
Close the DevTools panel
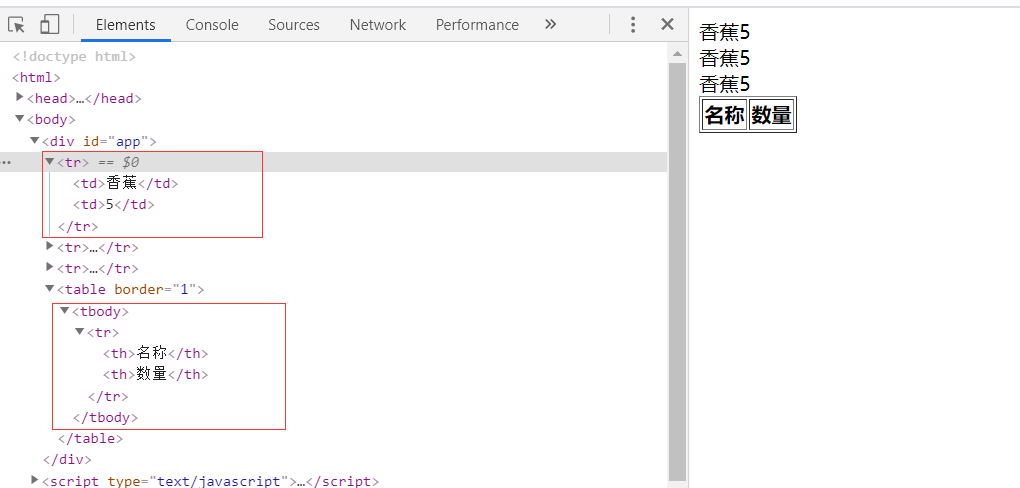click(x=667, y=25)
